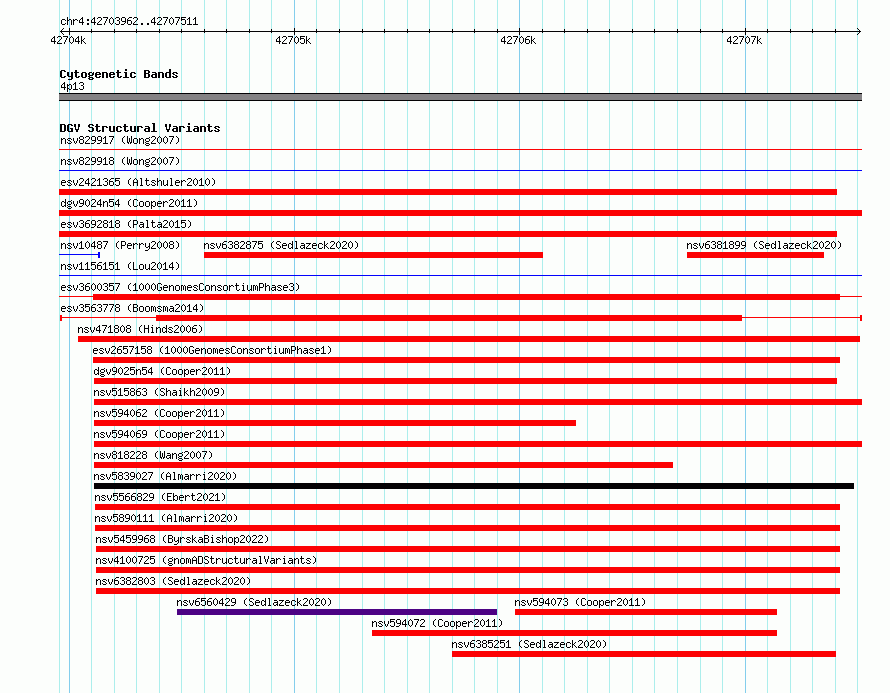Viewport: 890px width, 693px height.
Task: Click nsv5890111 (Almarri2020) label
Action: pyautogui.click(x=166, y=518)
